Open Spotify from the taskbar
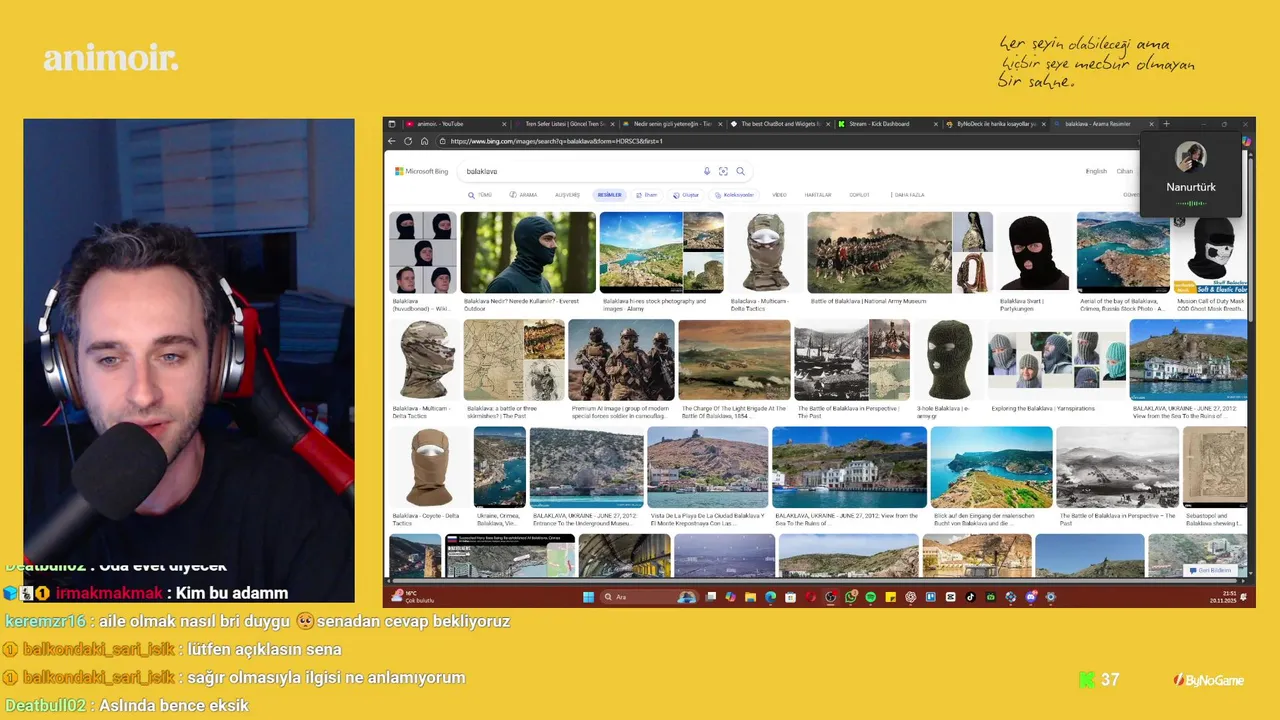The height and width of the screenshot is (720, 1280). (871, 597)
